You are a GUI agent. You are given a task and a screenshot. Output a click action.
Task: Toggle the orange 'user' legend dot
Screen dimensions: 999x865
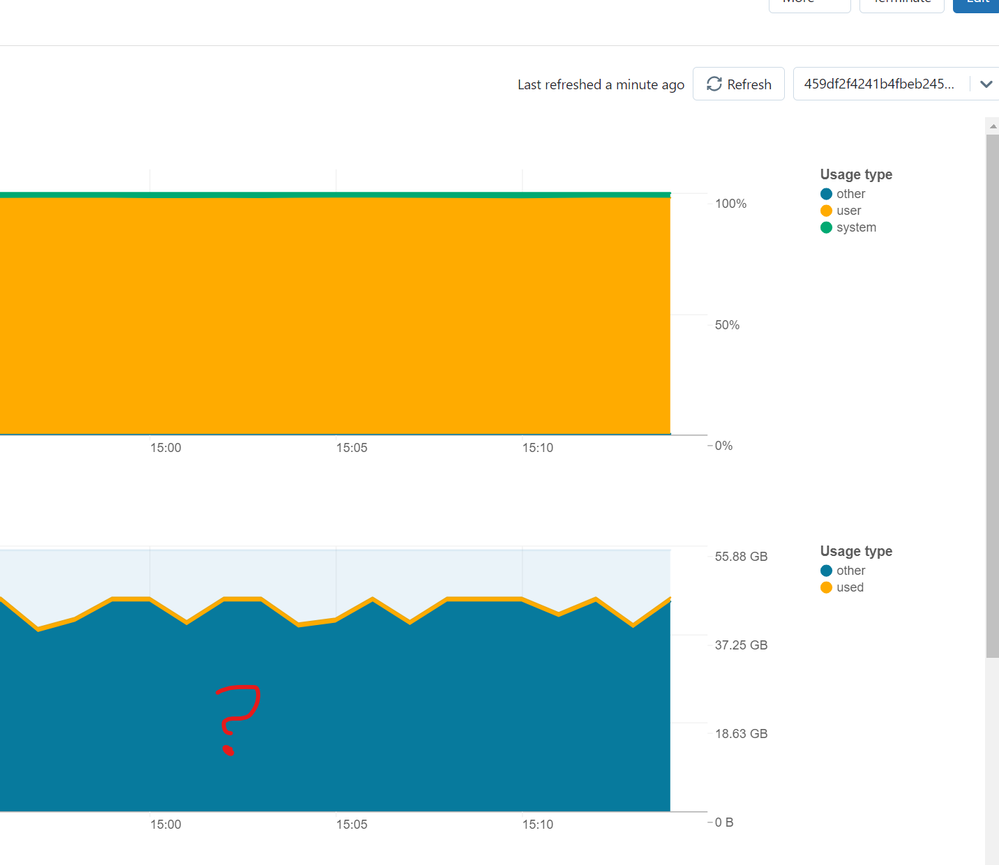826,211
